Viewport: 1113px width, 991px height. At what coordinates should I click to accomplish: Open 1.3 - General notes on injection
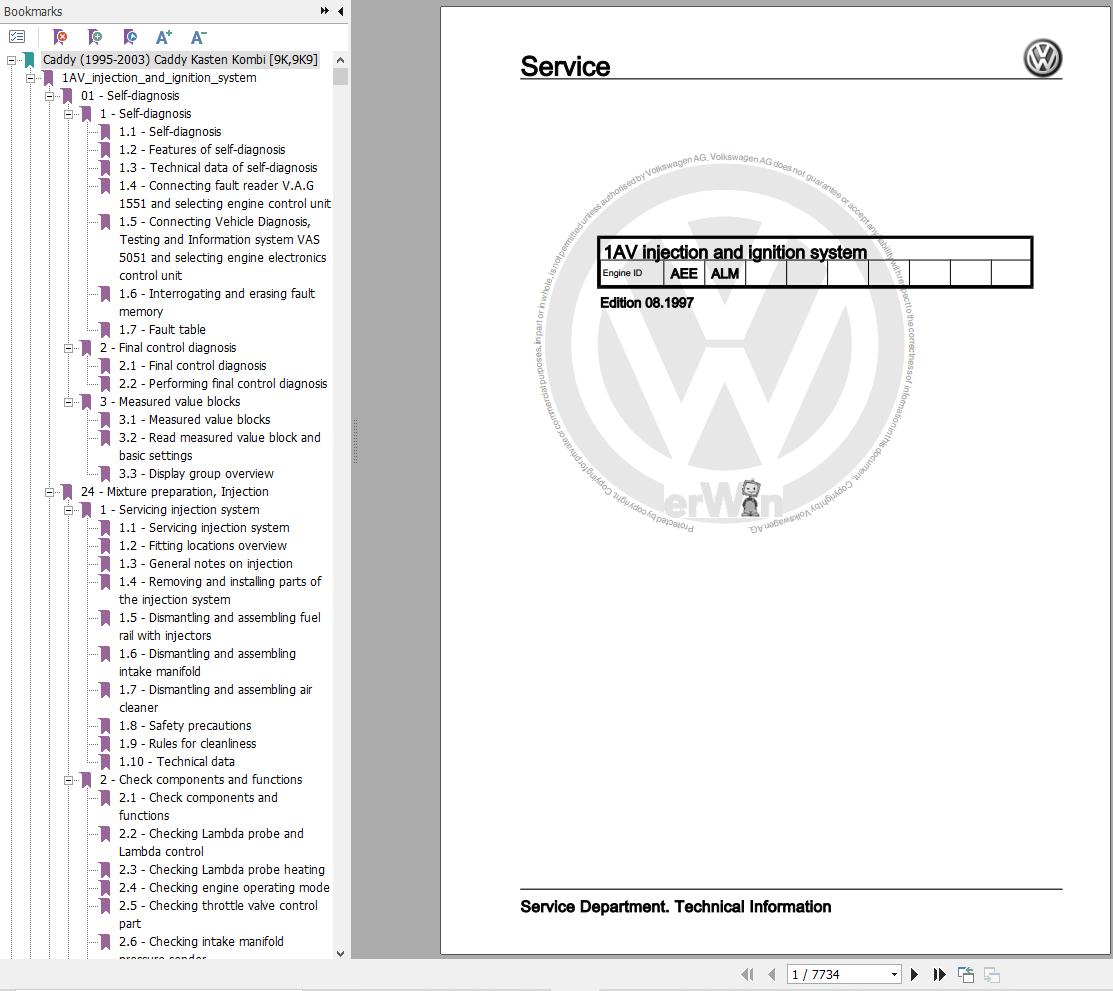click(205, 564)
